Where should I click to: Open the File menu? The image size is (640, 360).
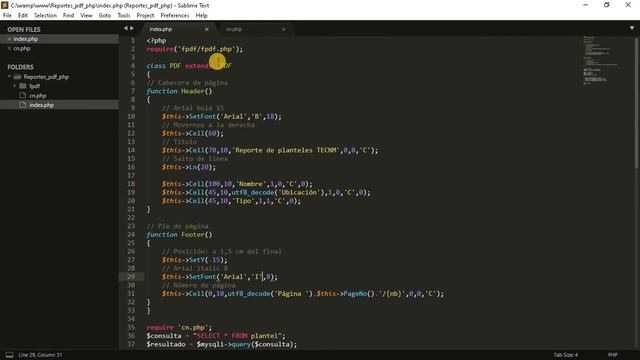click(x=7, y=16)
